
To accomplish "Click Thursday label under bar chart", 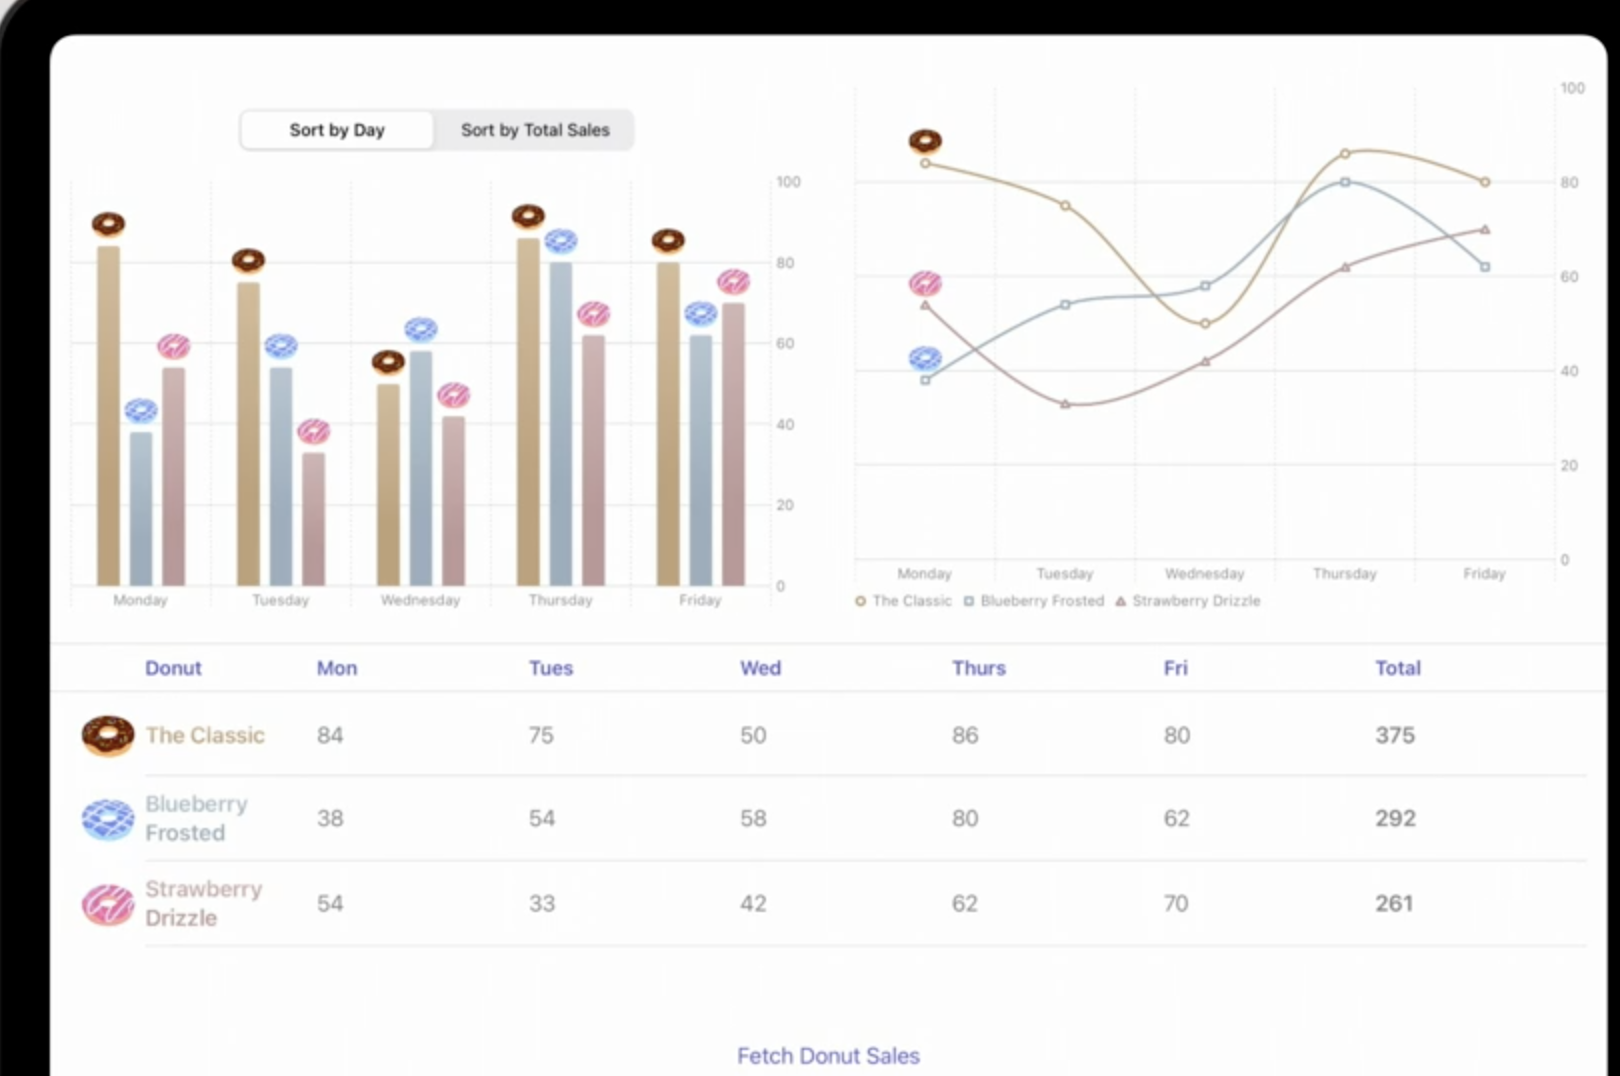I will tap(560, 600).
